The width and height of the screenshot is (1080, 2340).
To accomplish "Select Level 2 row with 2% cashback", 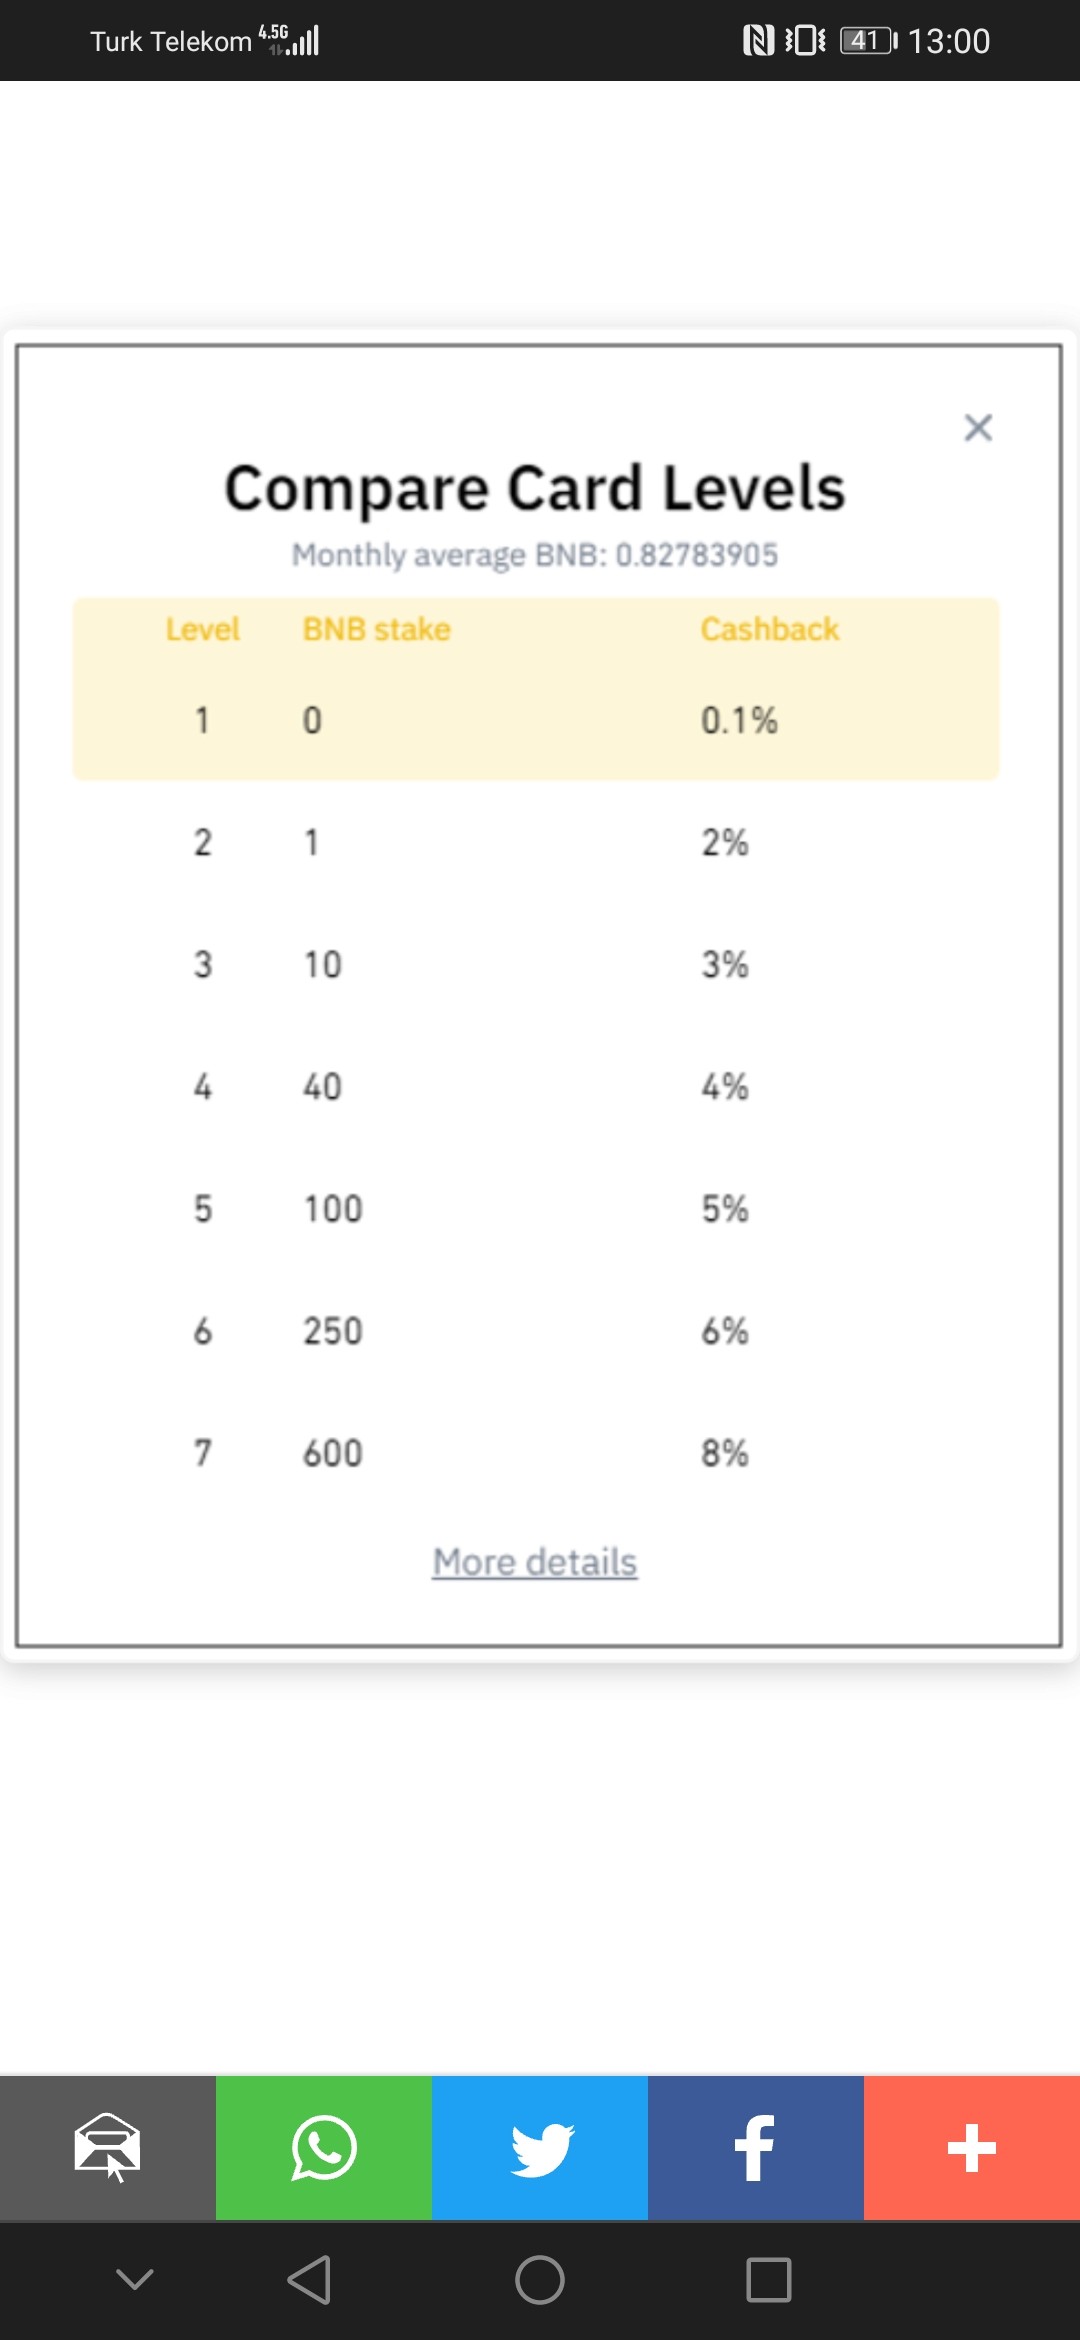I will pyautogui.click(x=536, y=842).
